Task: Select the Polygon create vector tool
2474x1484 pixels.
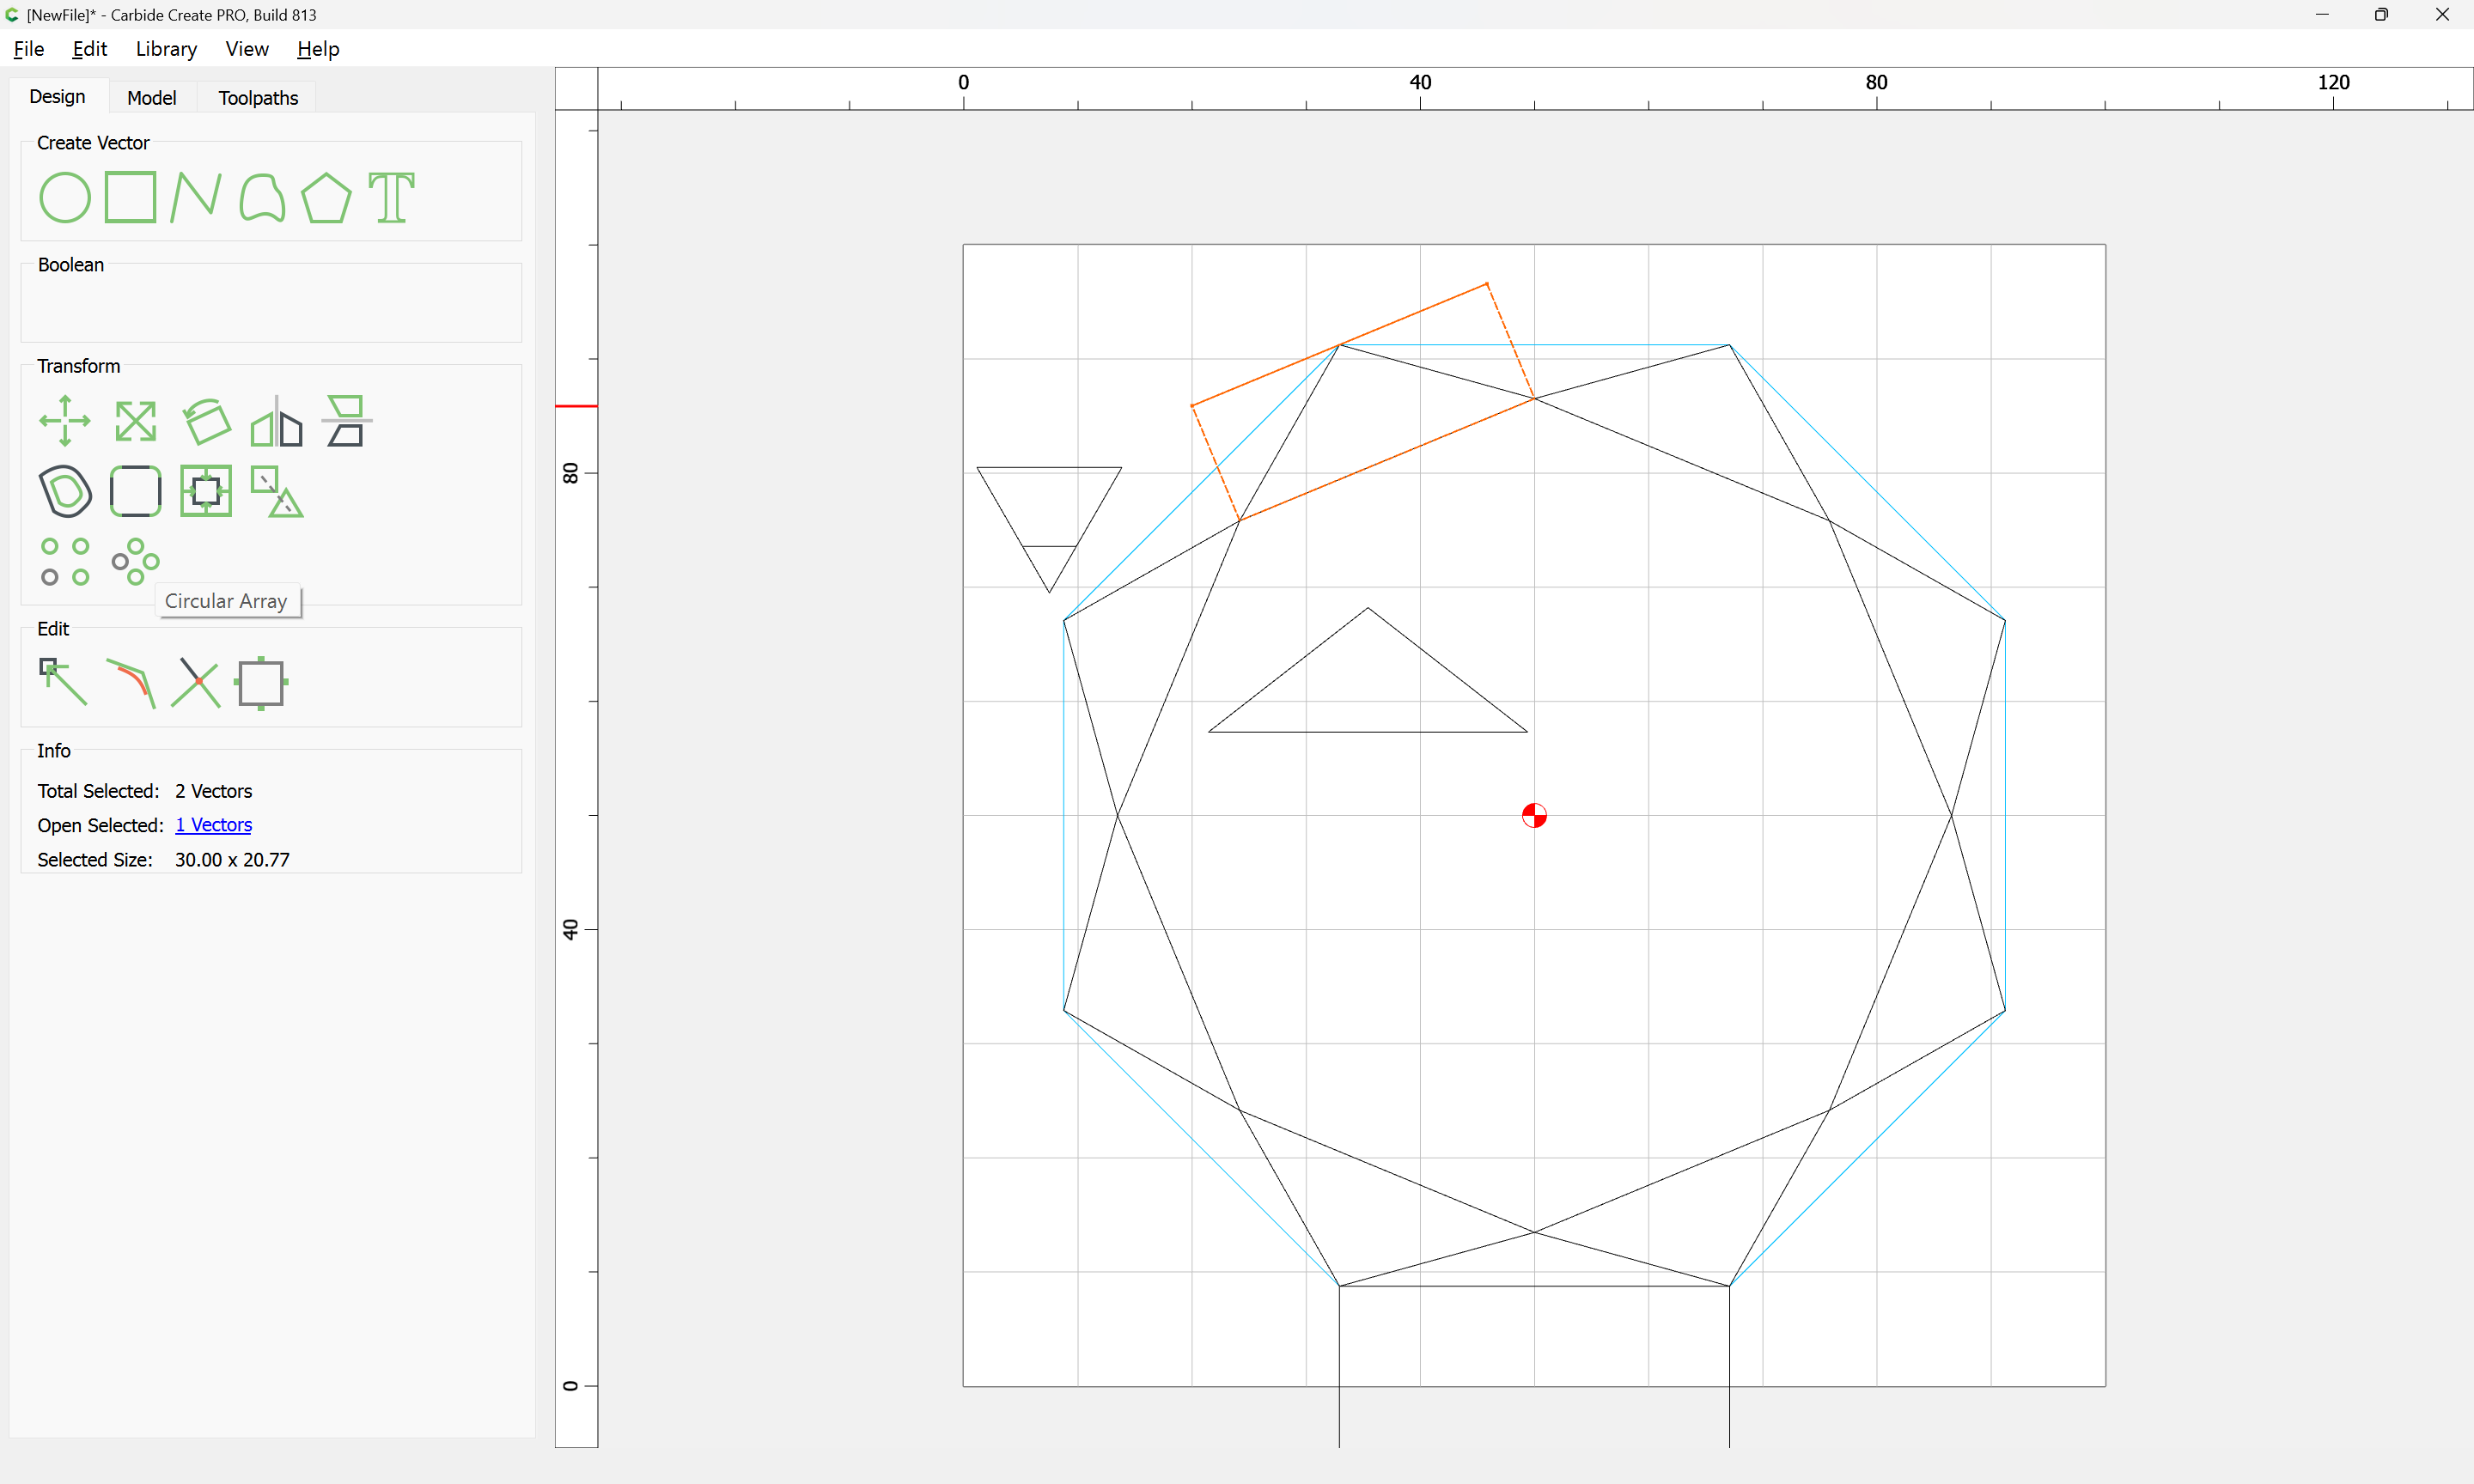Action: pos(327,197)
